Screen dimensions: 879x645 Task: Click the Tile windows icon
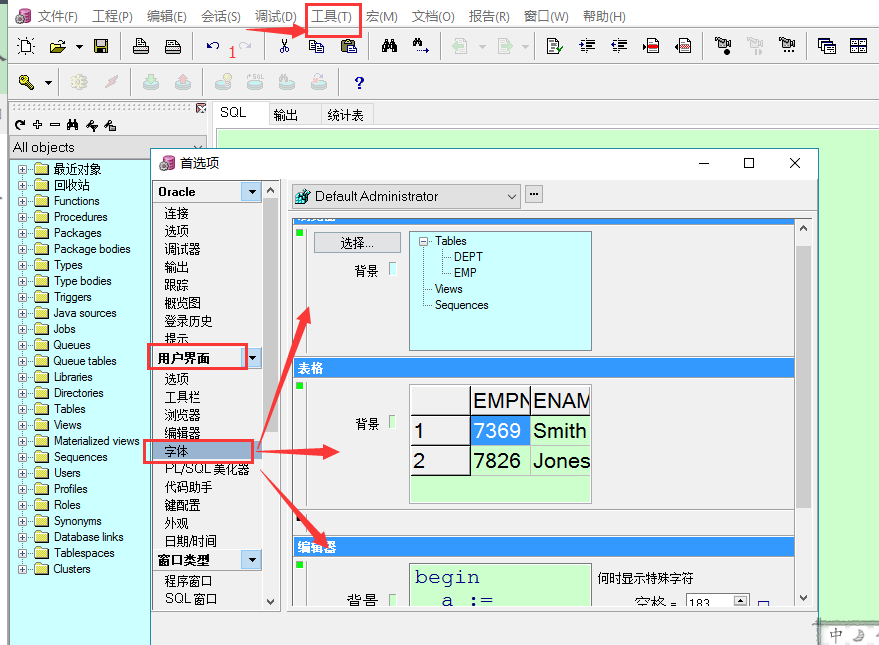858,46
